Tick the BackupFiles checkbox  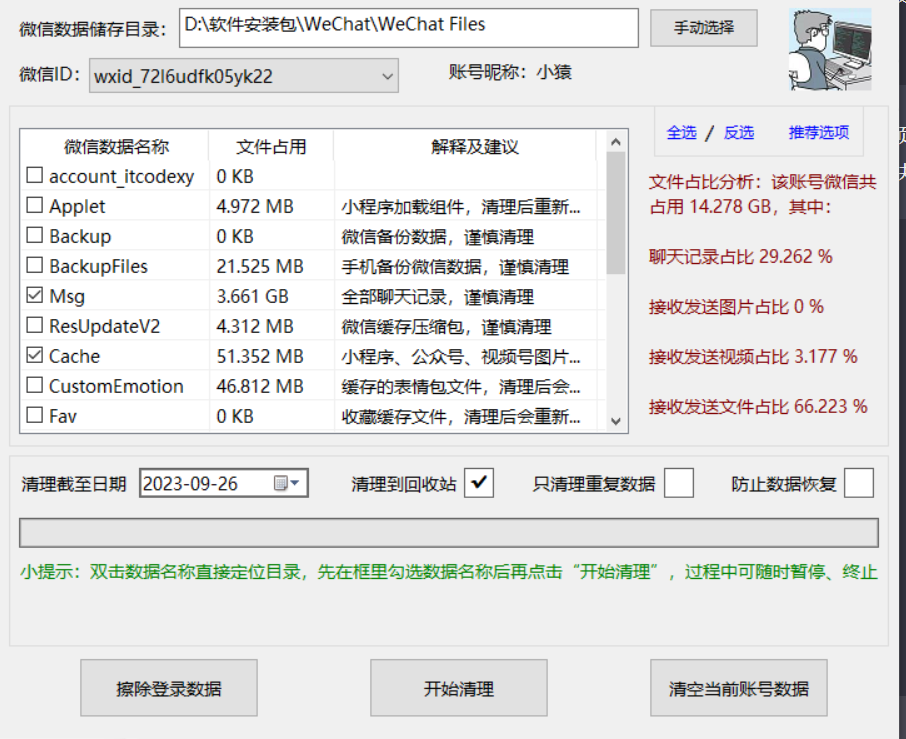pyautogui.click(x=35, y=265)
